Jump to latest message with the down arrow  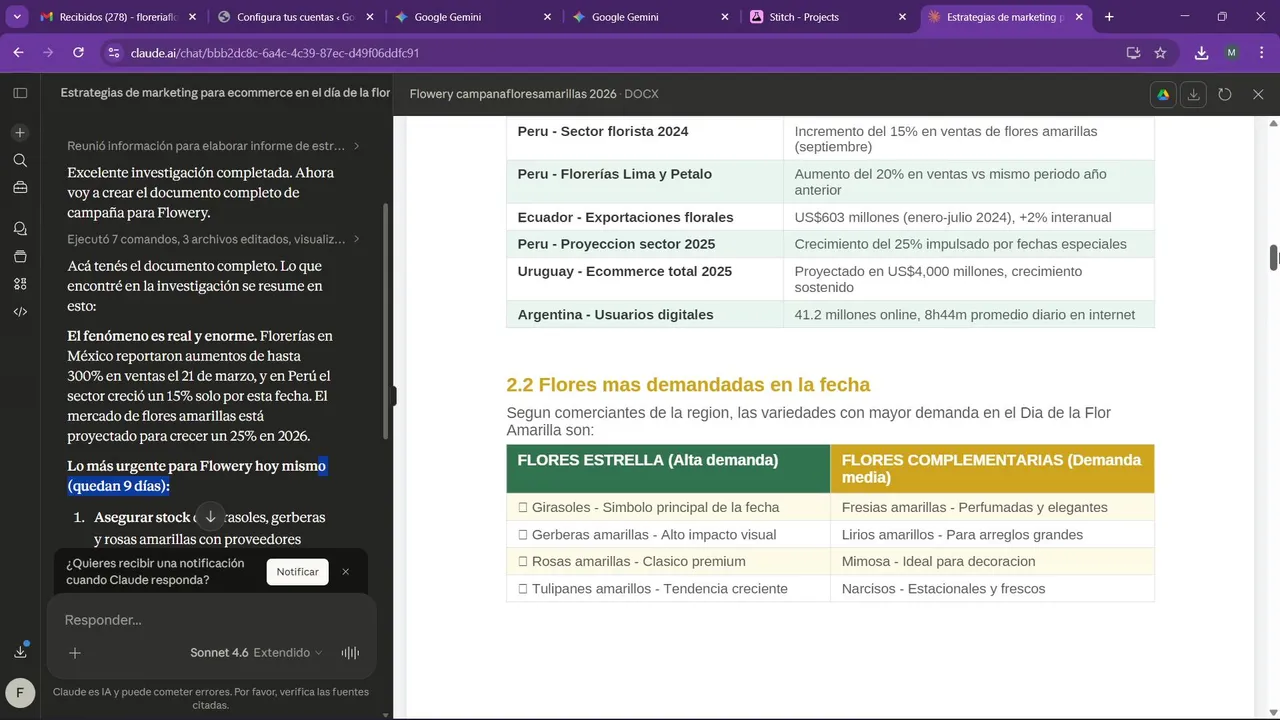[210, 517]
